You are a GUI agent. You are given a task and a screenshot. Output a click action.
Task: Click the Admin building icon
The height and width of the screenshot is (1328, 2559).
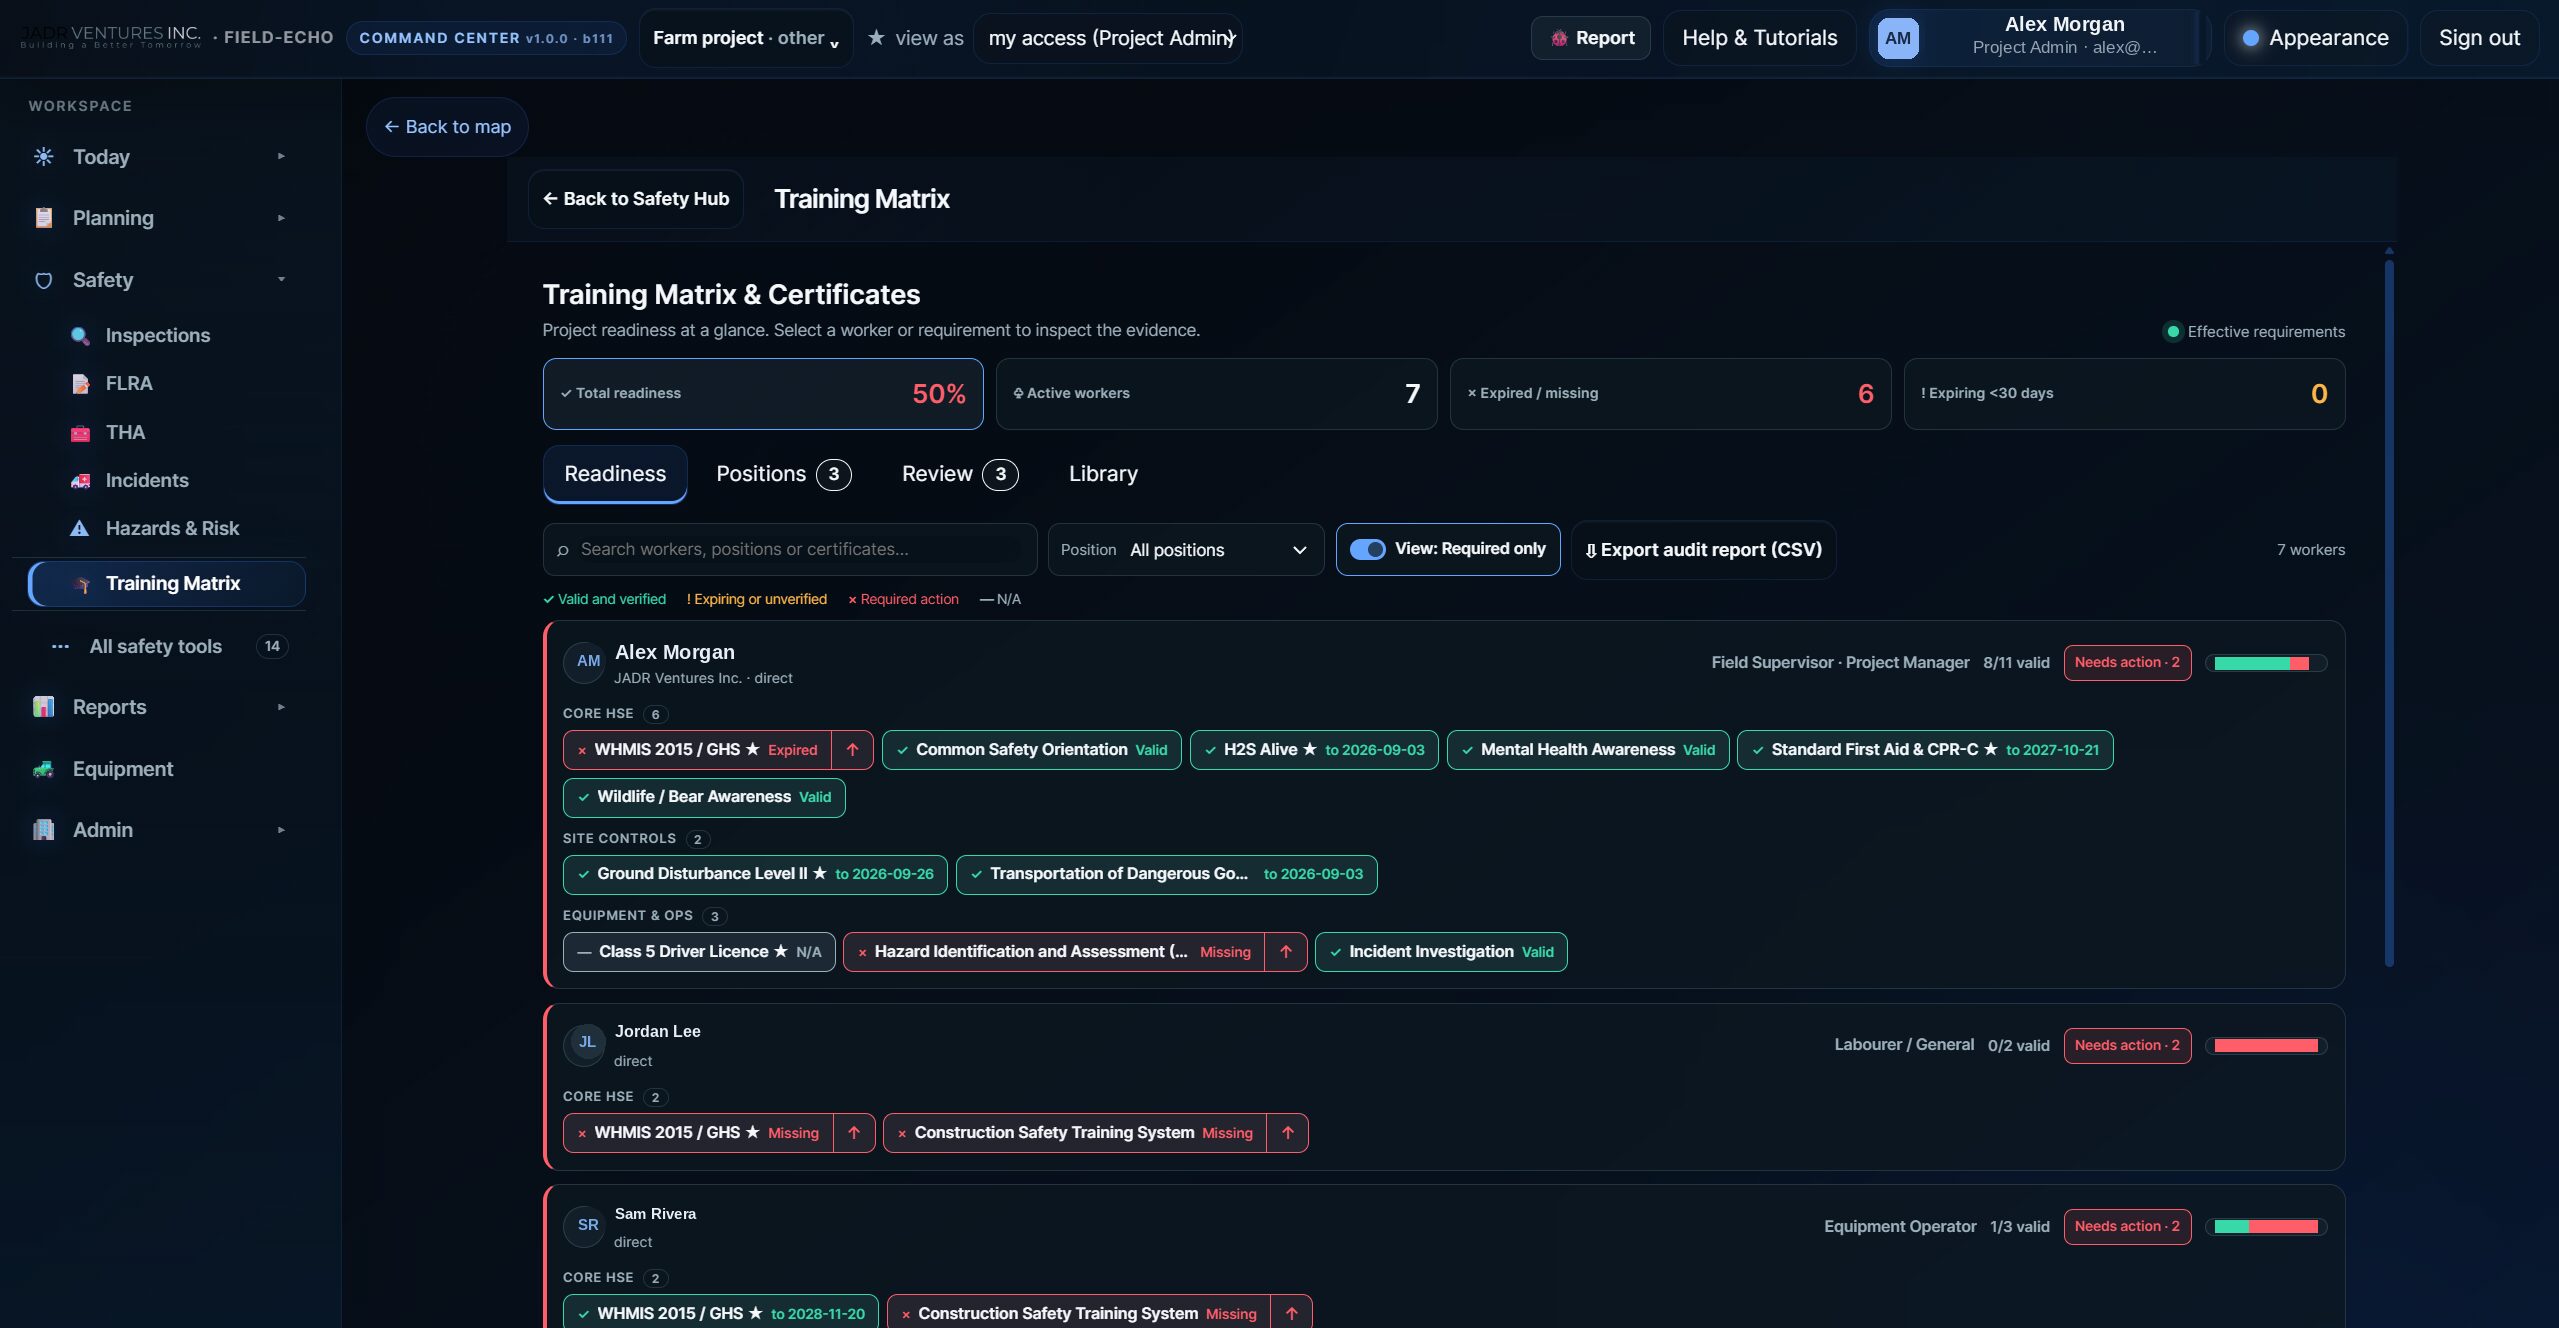(44, 830)
